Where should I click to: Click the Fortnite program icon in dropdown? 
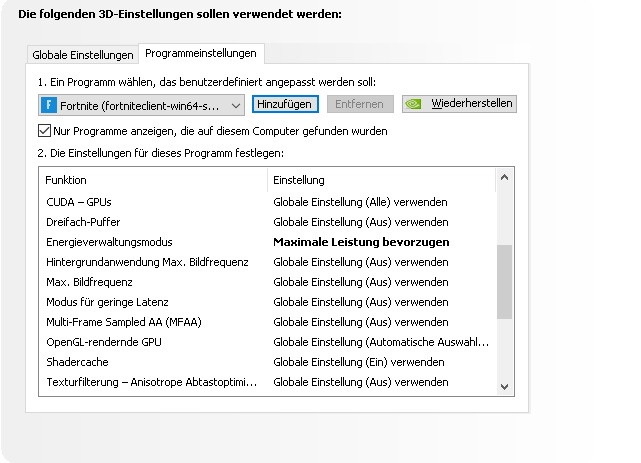49,105
